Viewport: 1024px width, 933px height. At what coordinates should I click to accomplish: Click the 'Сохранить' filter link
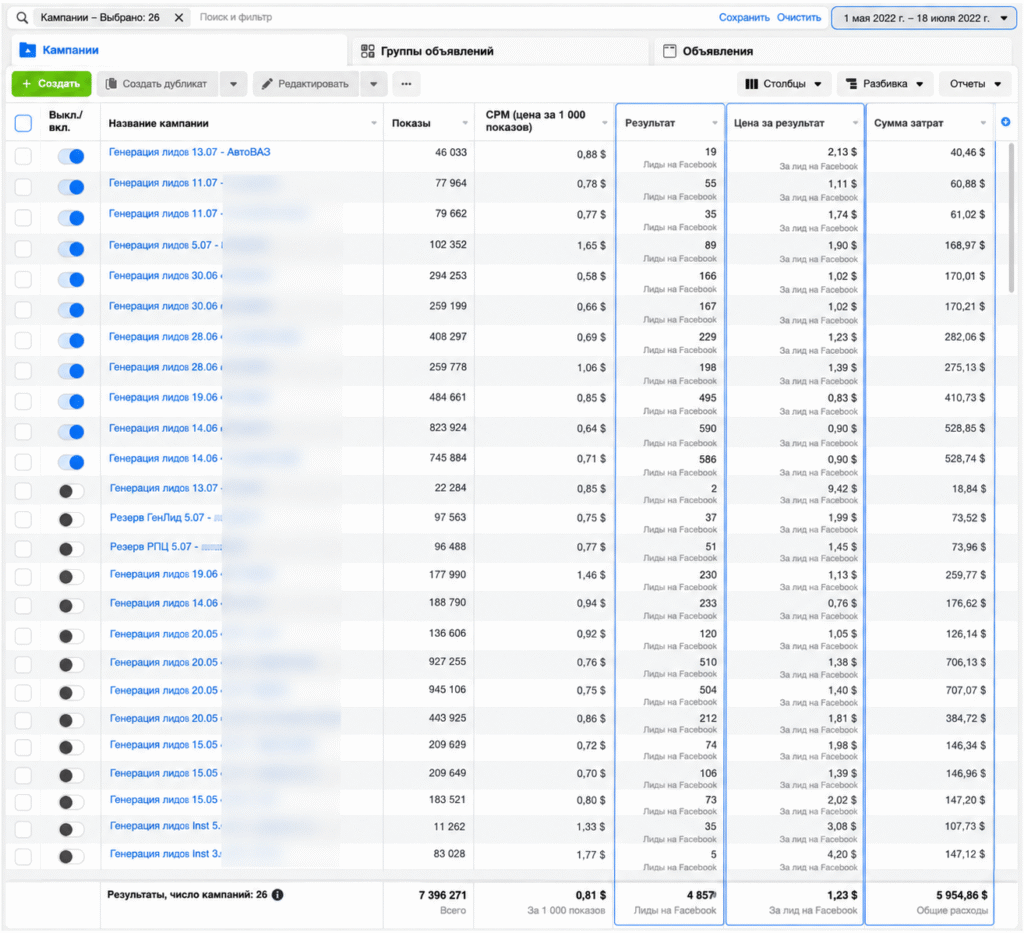pyautogui.click(x=744, y=18)
